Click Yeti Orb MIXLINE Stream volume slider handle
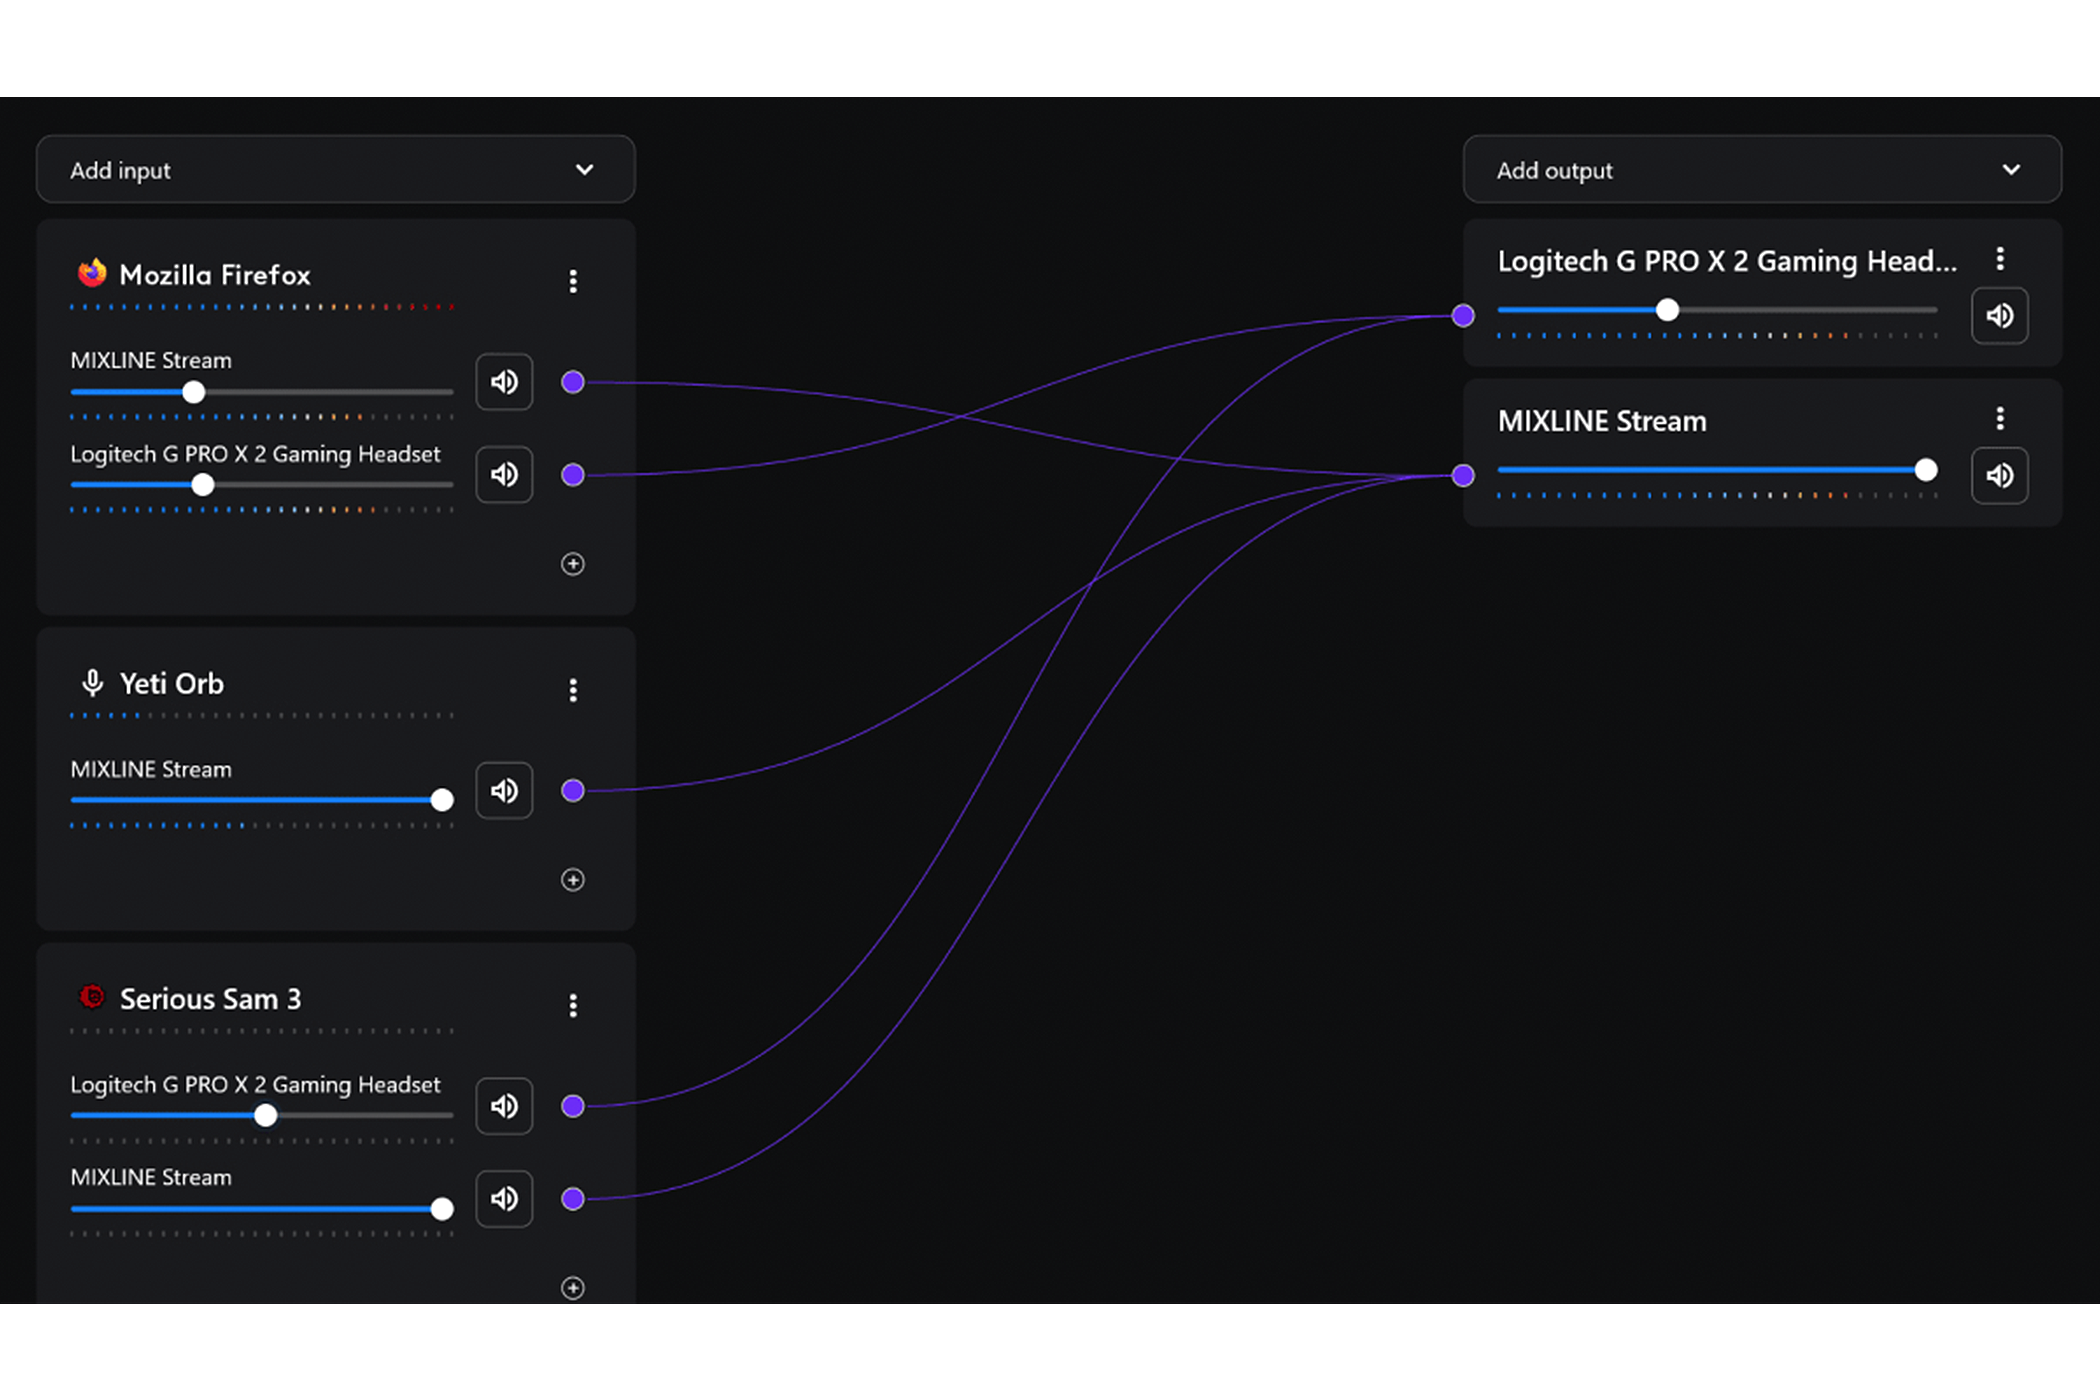Viewport: 2100px width, 1400px height. click(x=442, y=800)
